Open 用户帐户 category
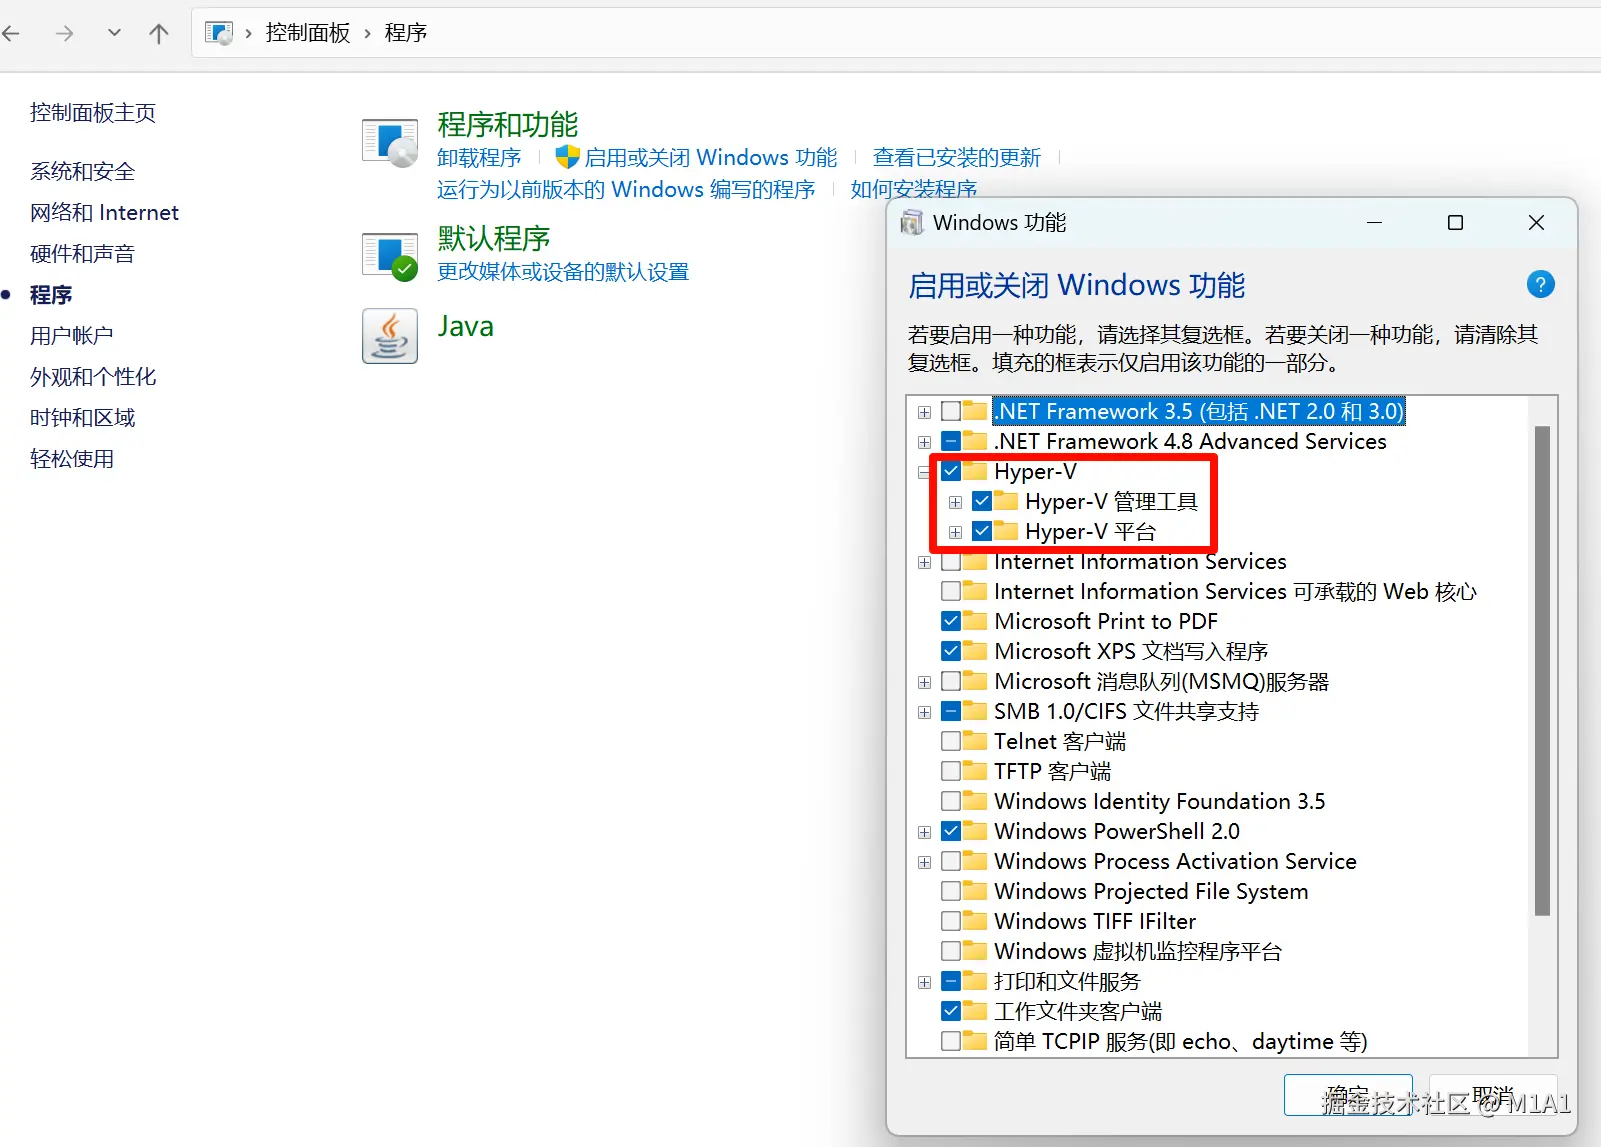Viewport: 1601px width, 1147px height. 71,336
